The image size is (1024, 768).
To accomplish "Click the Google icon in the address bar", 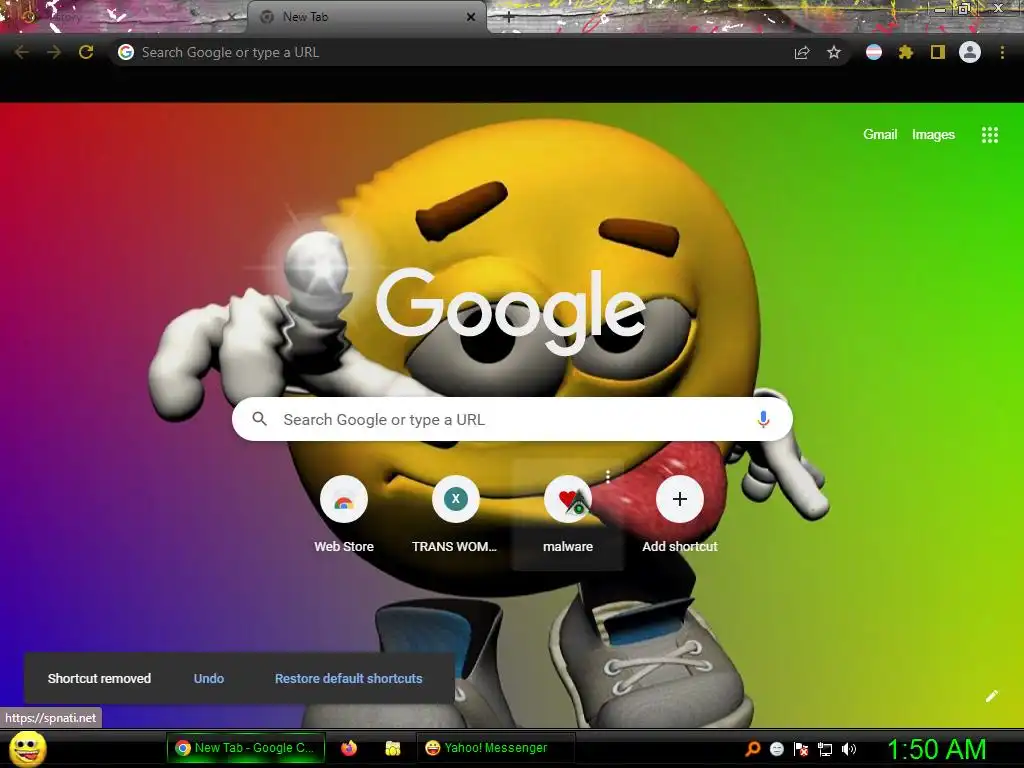I will coord(126,52).
